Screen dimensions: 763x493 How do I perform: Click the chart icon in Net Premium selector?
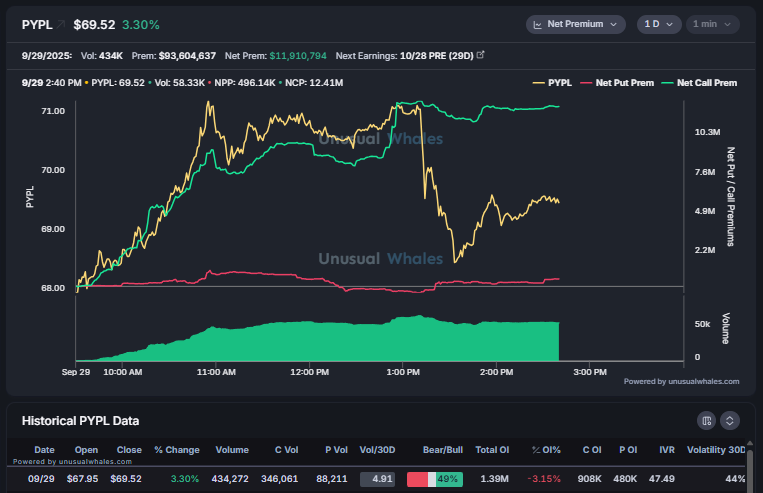(537, 24)
